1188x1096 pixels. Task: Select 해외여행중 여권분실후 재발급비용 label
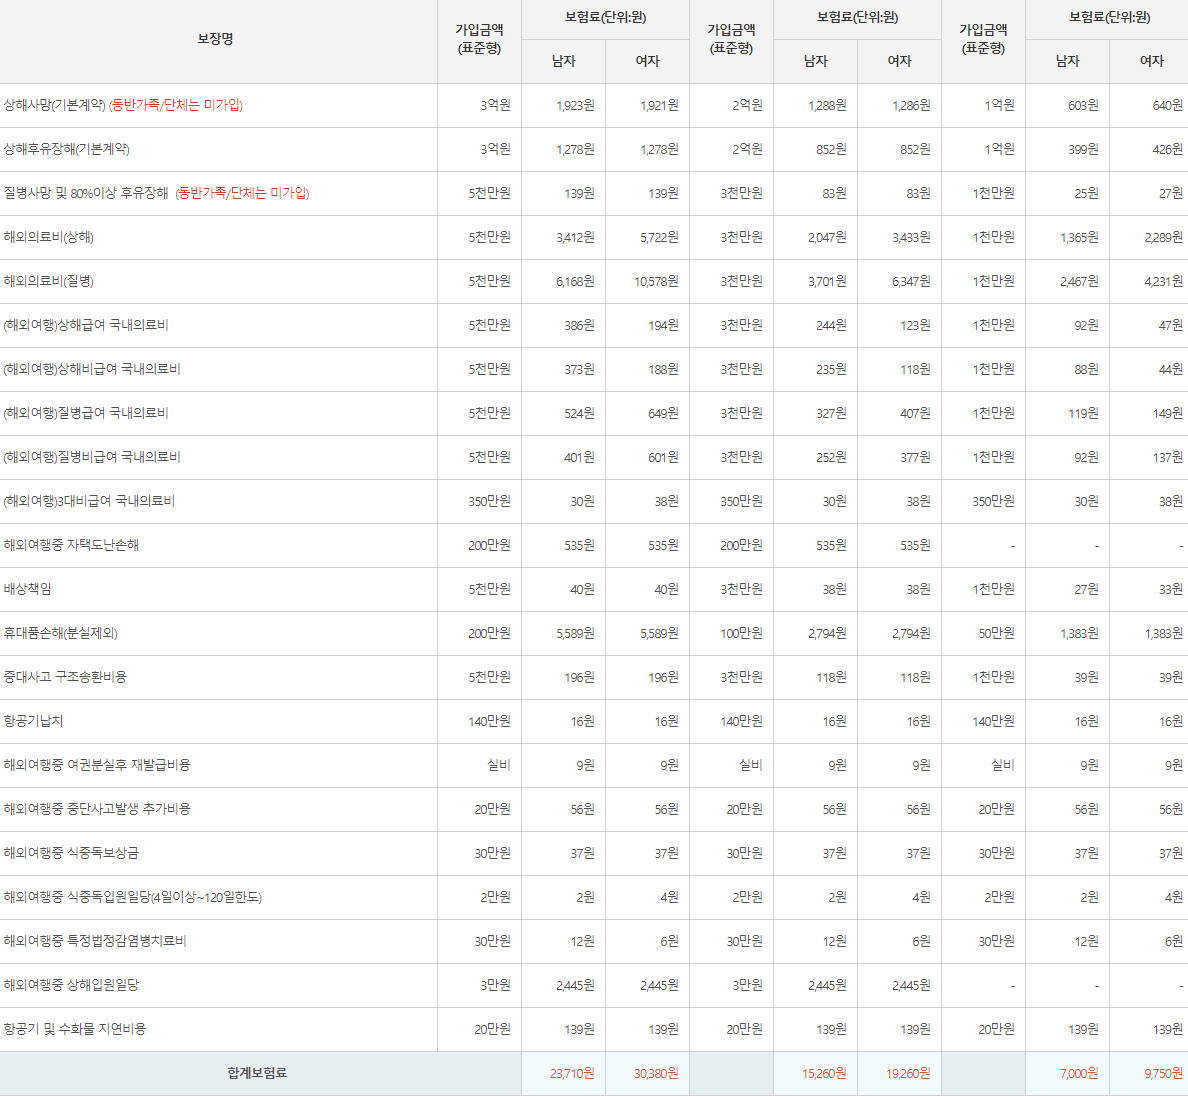click(x=97, y=765)
